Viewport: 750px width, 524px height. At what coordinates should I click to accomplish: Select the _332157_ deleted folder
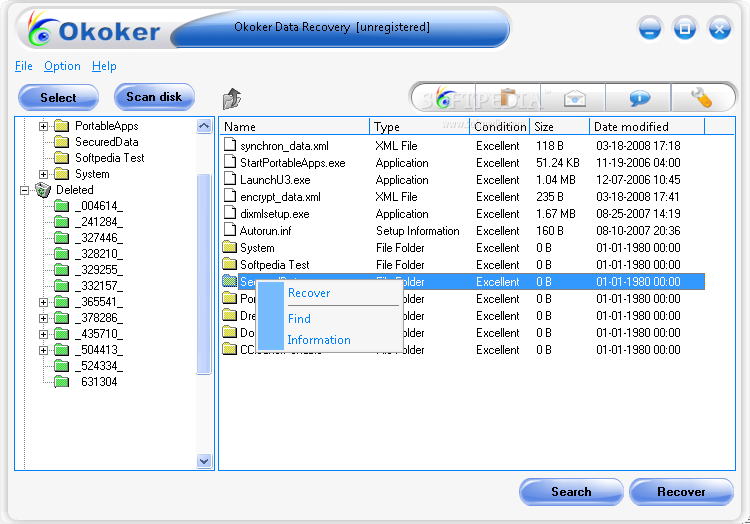99,286
